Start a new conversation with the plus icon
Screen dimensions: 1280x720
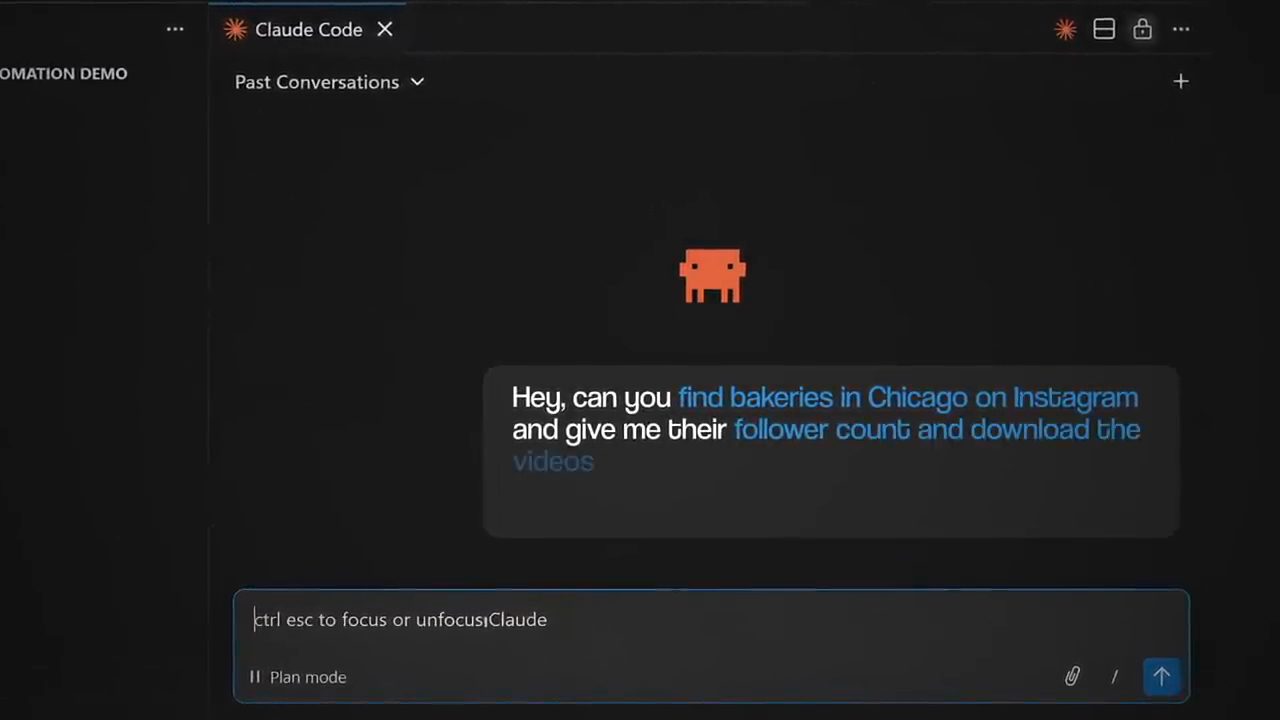coord(1181,81)
